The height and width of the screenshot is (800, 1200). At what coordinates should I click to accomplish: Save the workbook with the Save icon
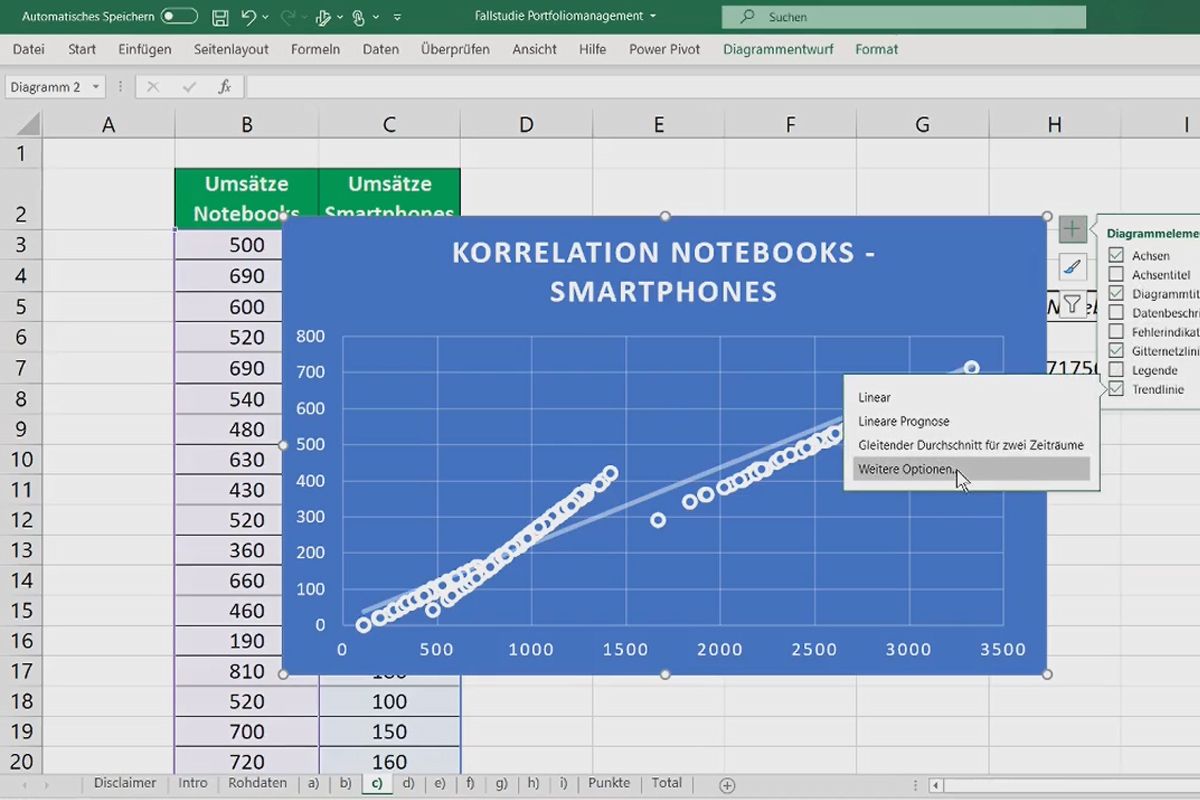pyautogui.click(x=219, y=16)
